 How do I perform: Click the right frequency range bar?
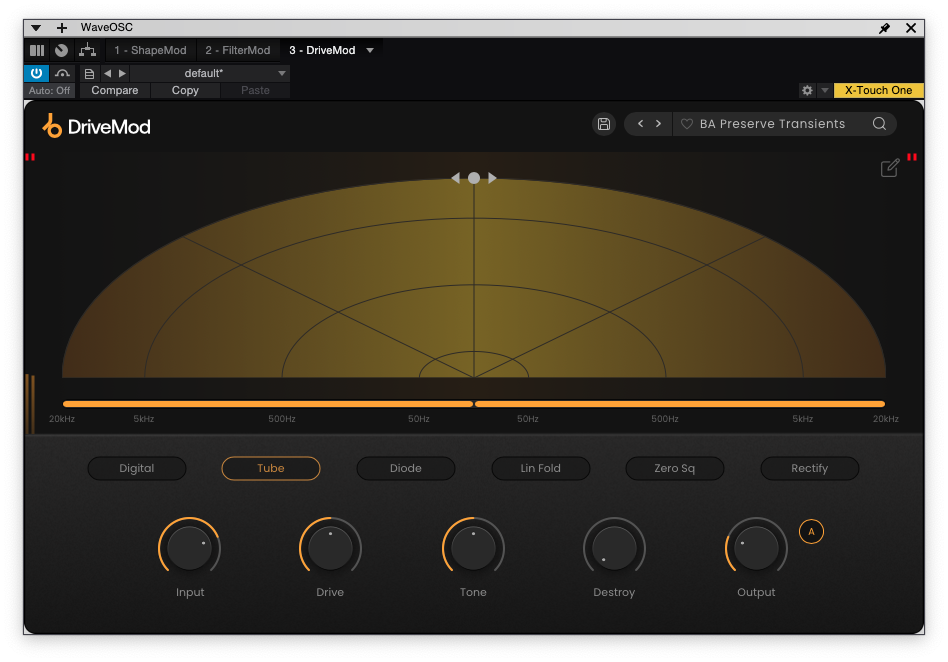(x=680, y=404)
